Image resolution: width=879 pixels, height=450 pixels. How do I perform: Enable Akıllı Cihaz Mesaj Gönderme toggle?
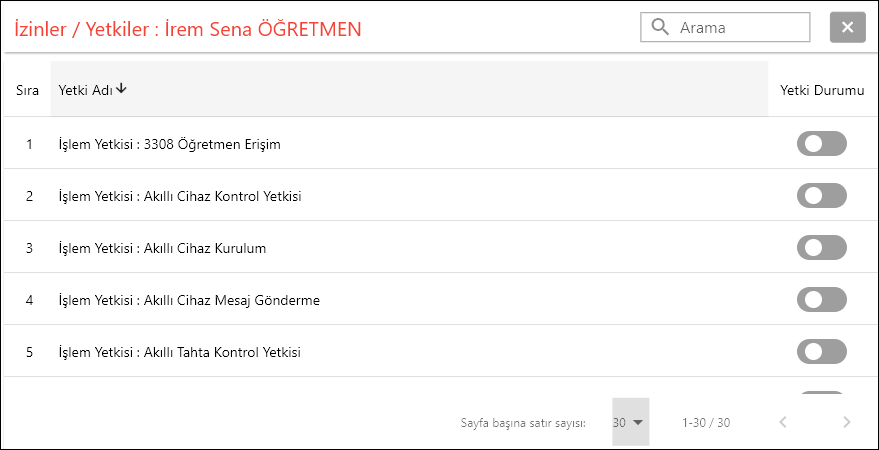point(821,300)
